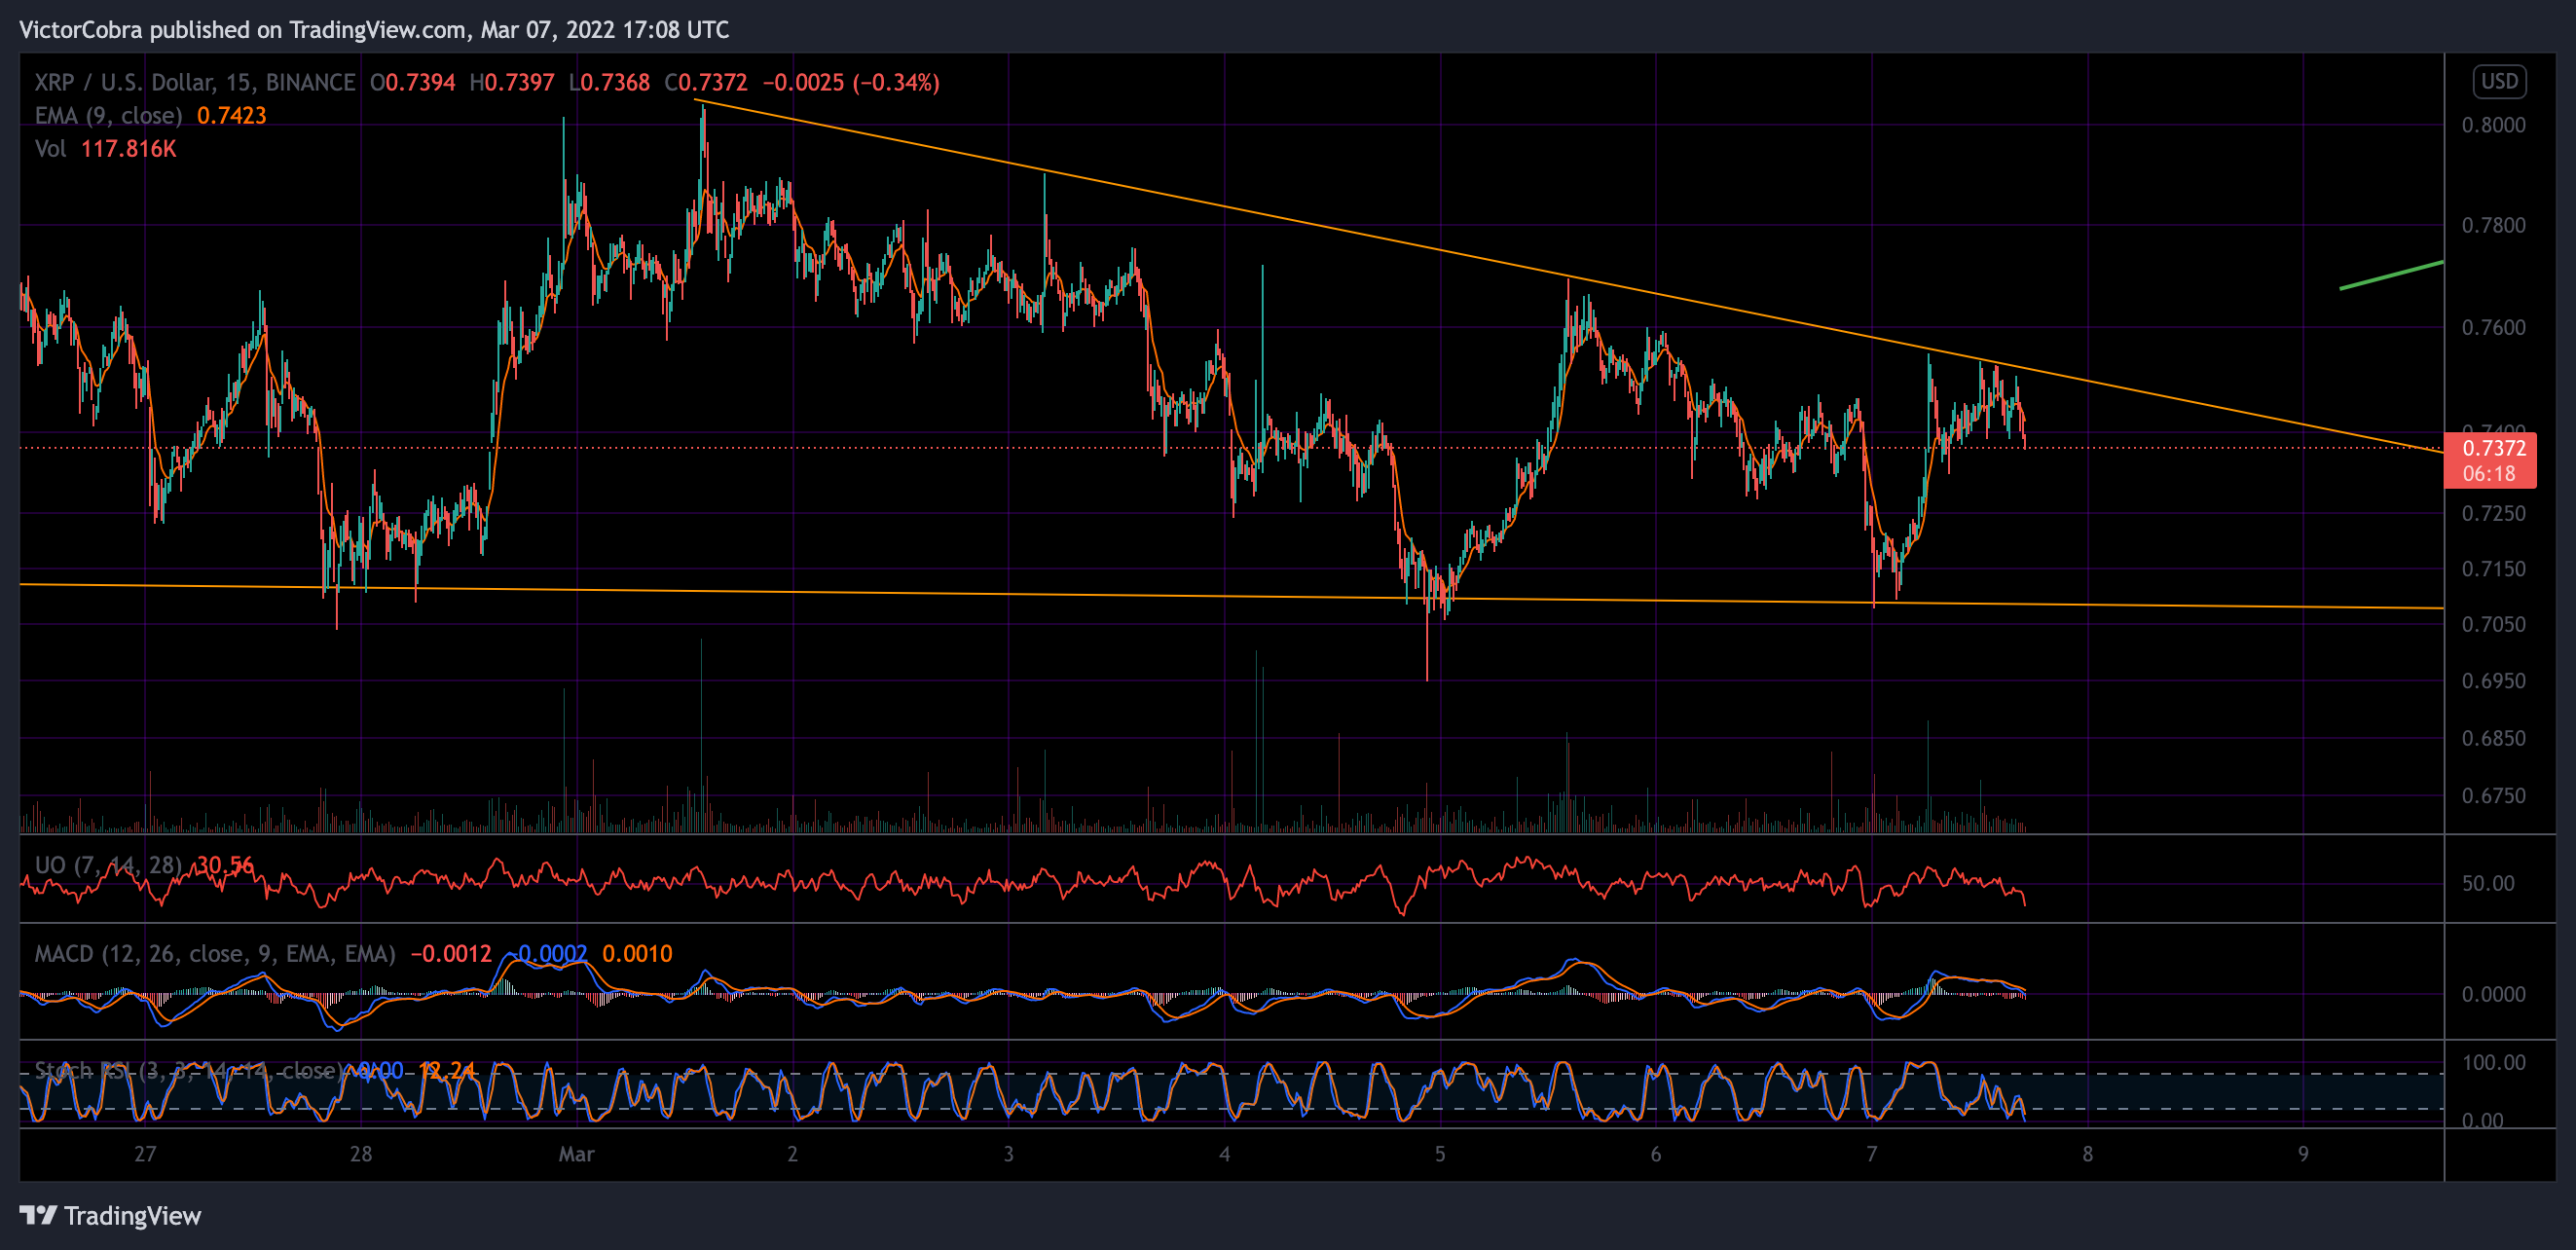Click the 0.7250 price axis label
Viewport: 2576px width, 1250px height.
[x=2492, y=513]
